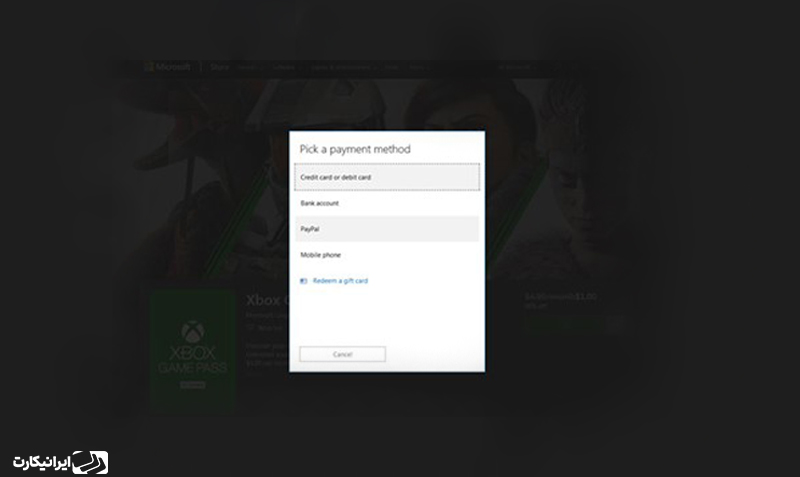
Task: Open the Store link in the header
Action: [x=218, y=68]
